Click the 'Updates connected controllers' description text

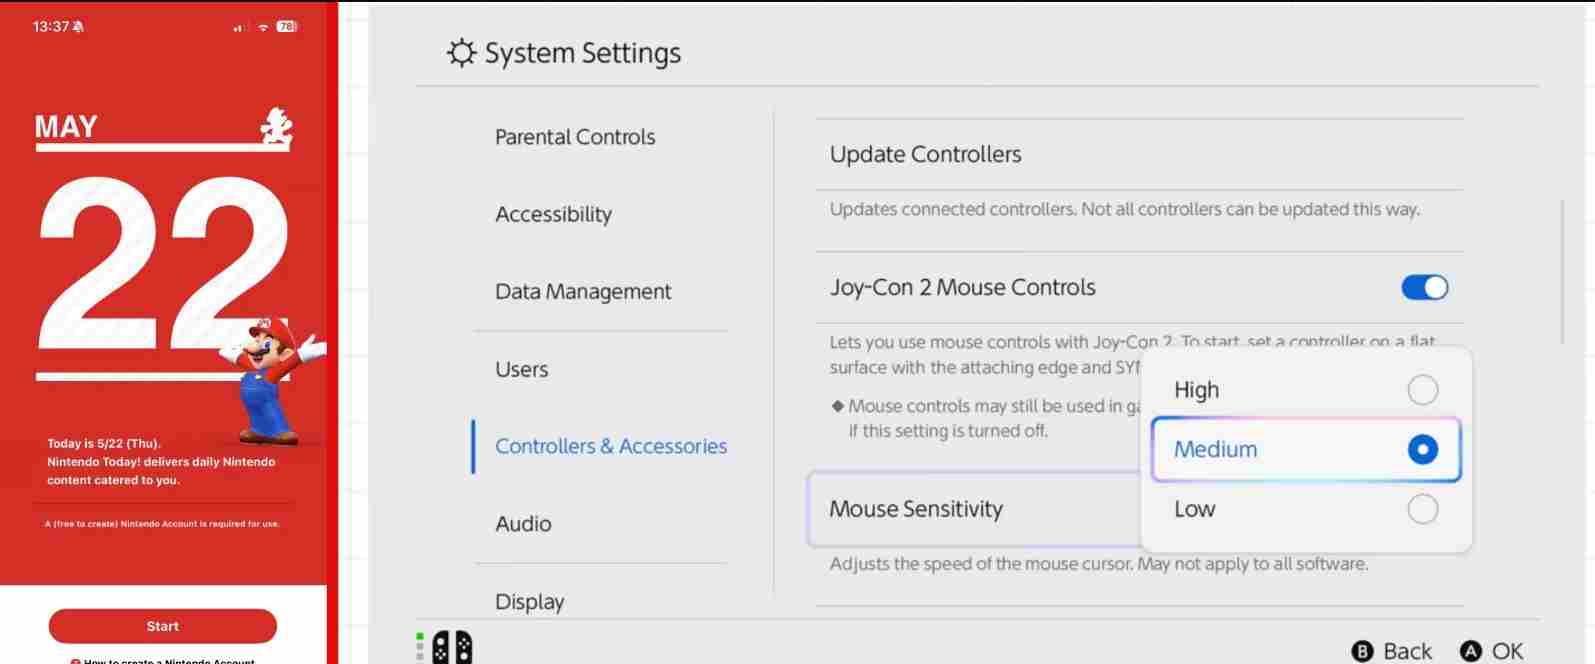click(x=1124, y=210)
